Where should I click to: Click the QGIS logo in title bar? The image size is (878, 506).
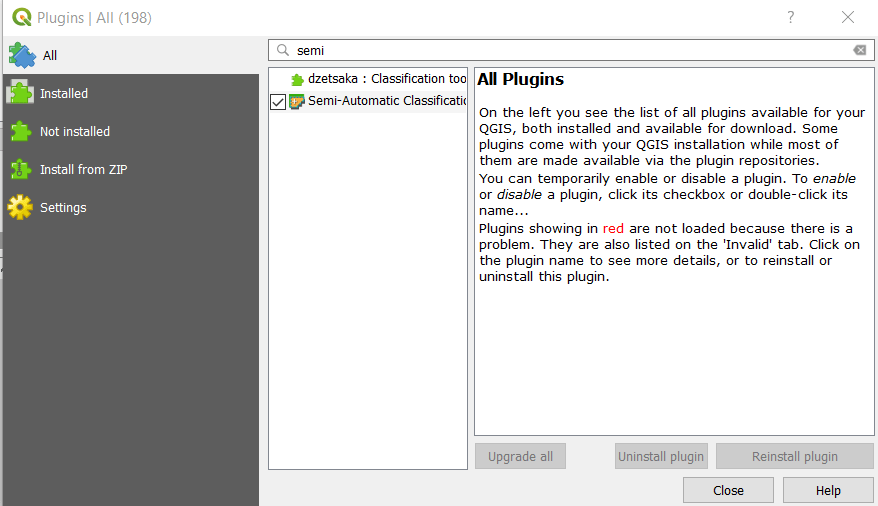[22, 17]
